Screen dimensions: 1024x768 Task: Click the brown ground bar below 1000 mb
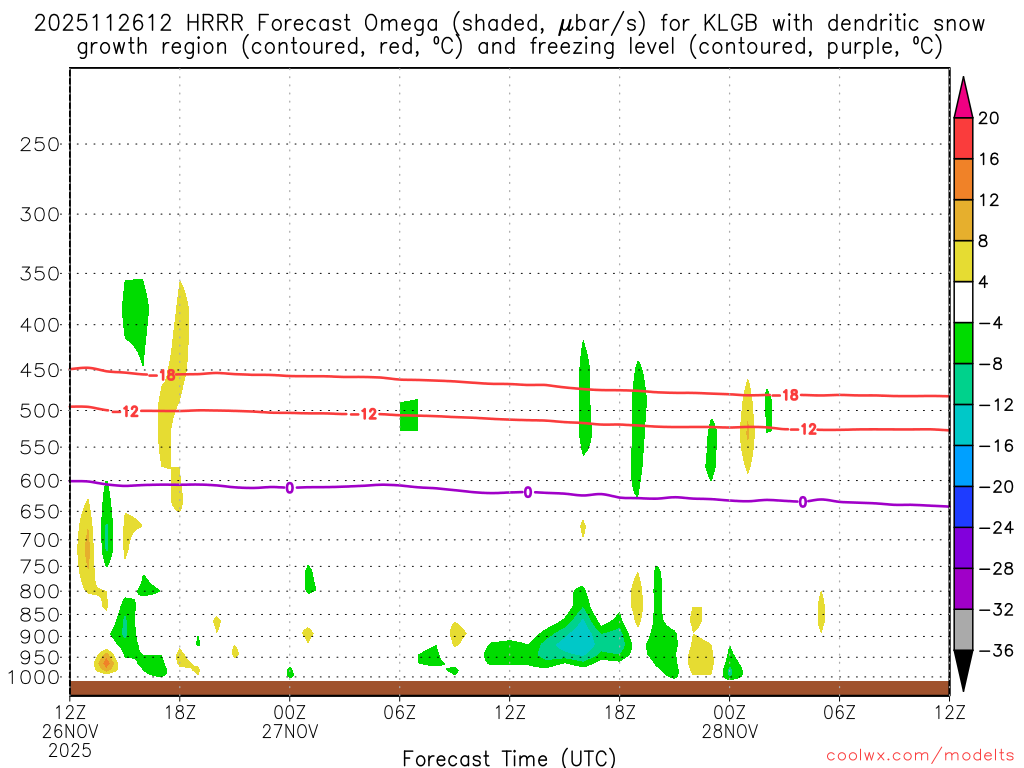(509, 688)
